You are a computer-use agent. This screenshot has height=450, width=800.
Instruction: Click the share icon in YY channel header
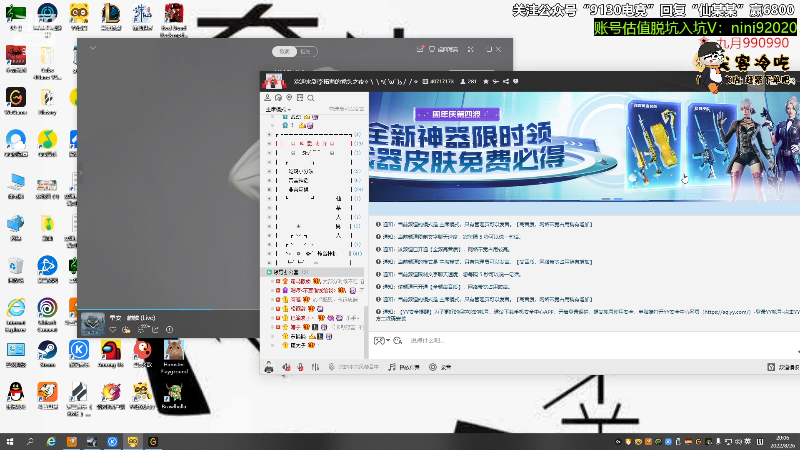pyautogui.click(x=506, y=81)
